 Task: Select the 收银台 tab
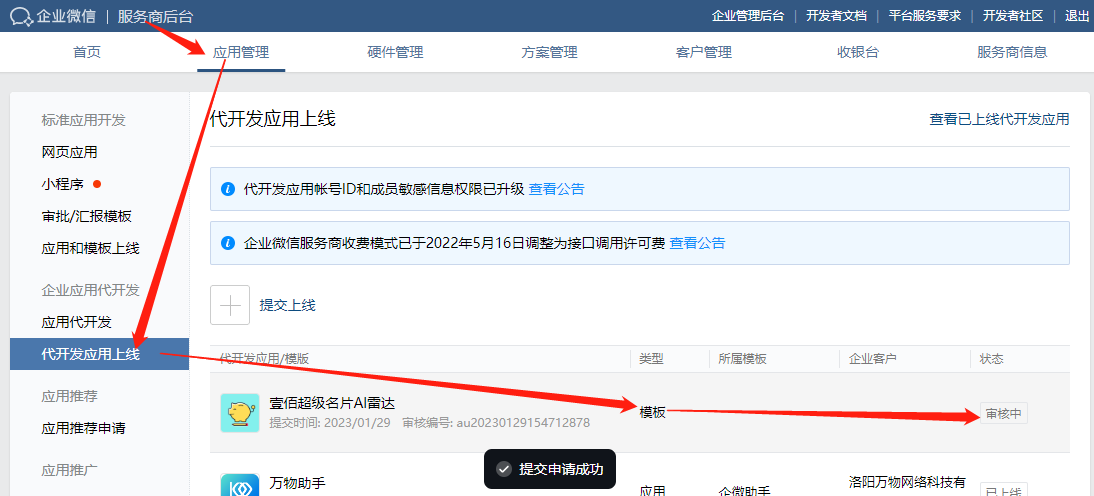point(857,52)
